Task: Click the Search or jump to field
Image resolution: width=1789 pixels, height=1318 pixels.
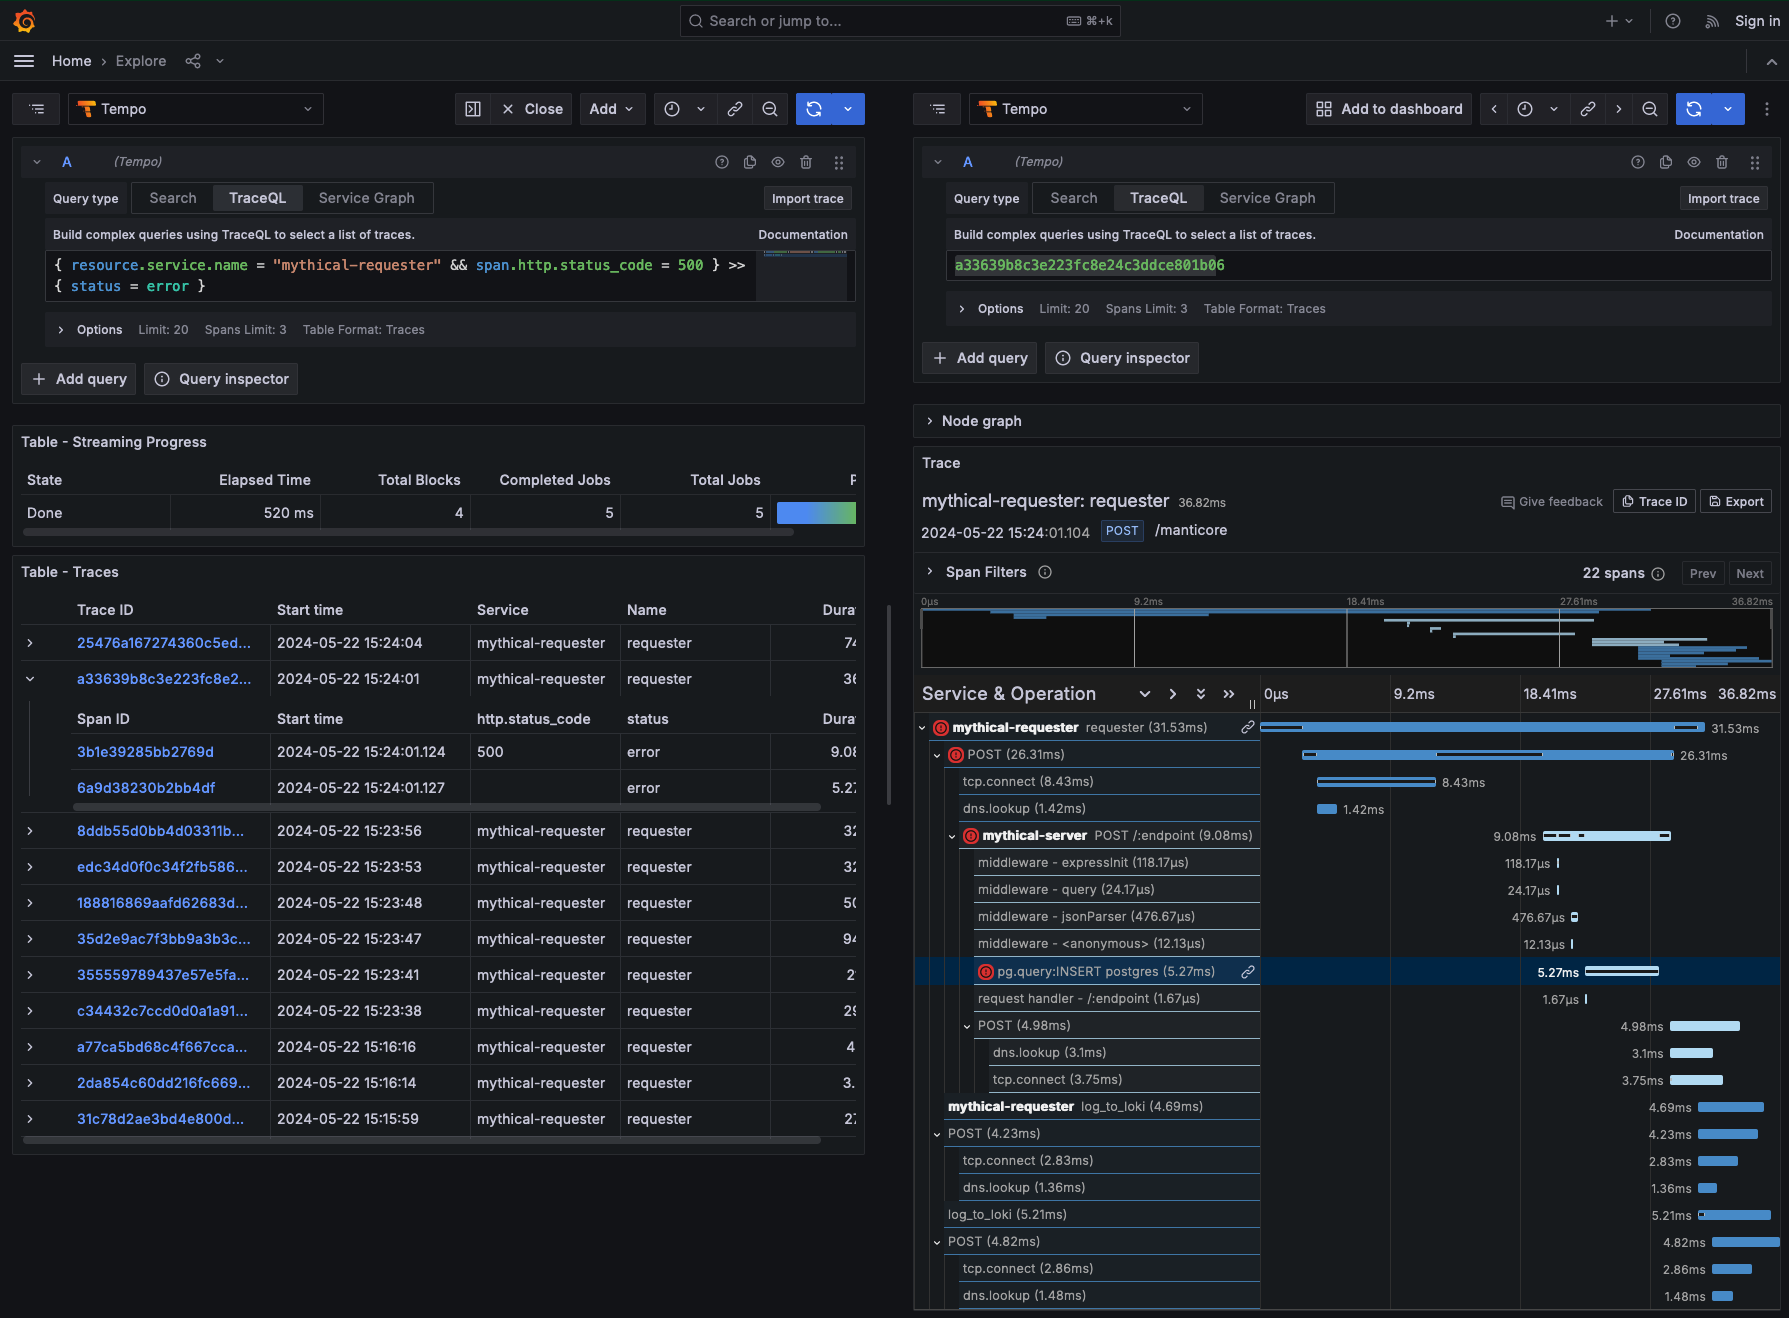Action: click(x=898, y=21)
